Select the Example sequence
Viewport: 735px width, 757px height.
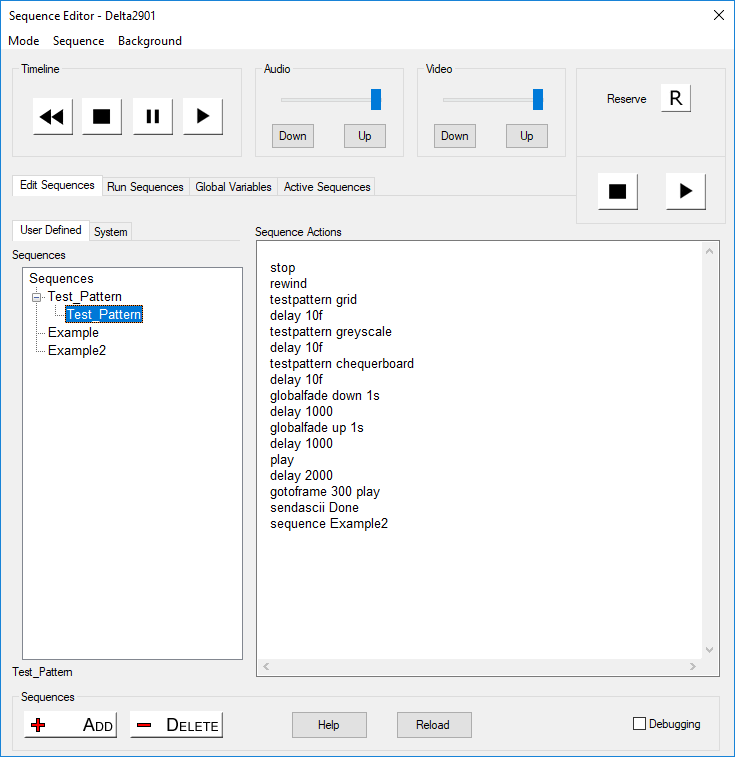point(73,333)
